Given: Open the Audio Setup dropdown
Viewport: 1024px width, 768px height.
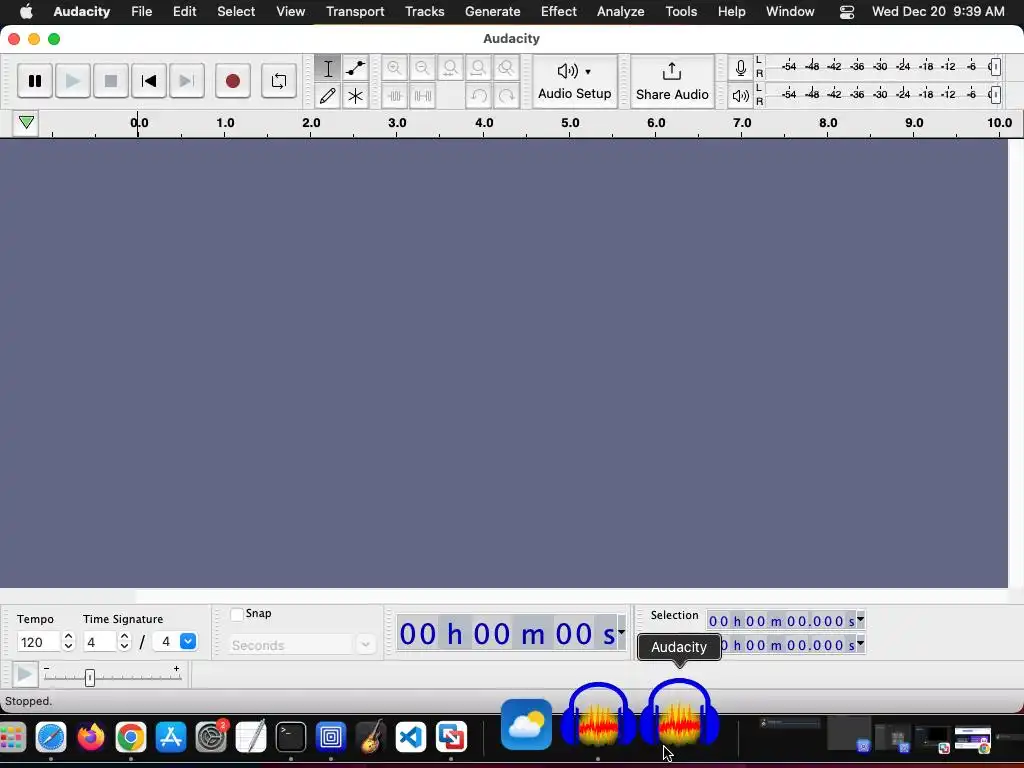Looking at the screenshot, I should pyautogui.click(x=575, y=81).
